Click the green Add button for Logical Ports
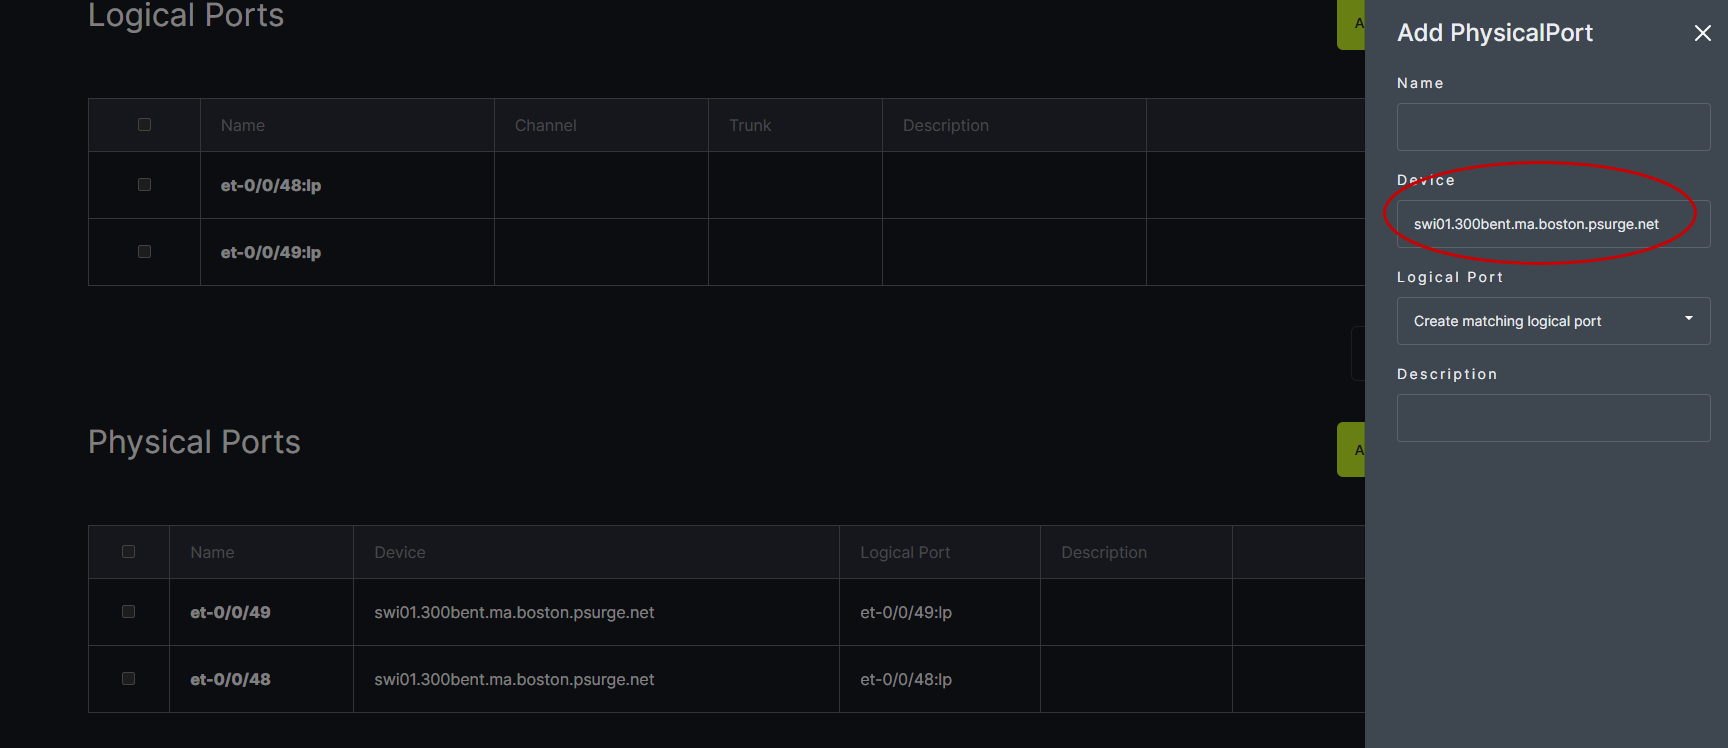 [x=1352, y=23]
